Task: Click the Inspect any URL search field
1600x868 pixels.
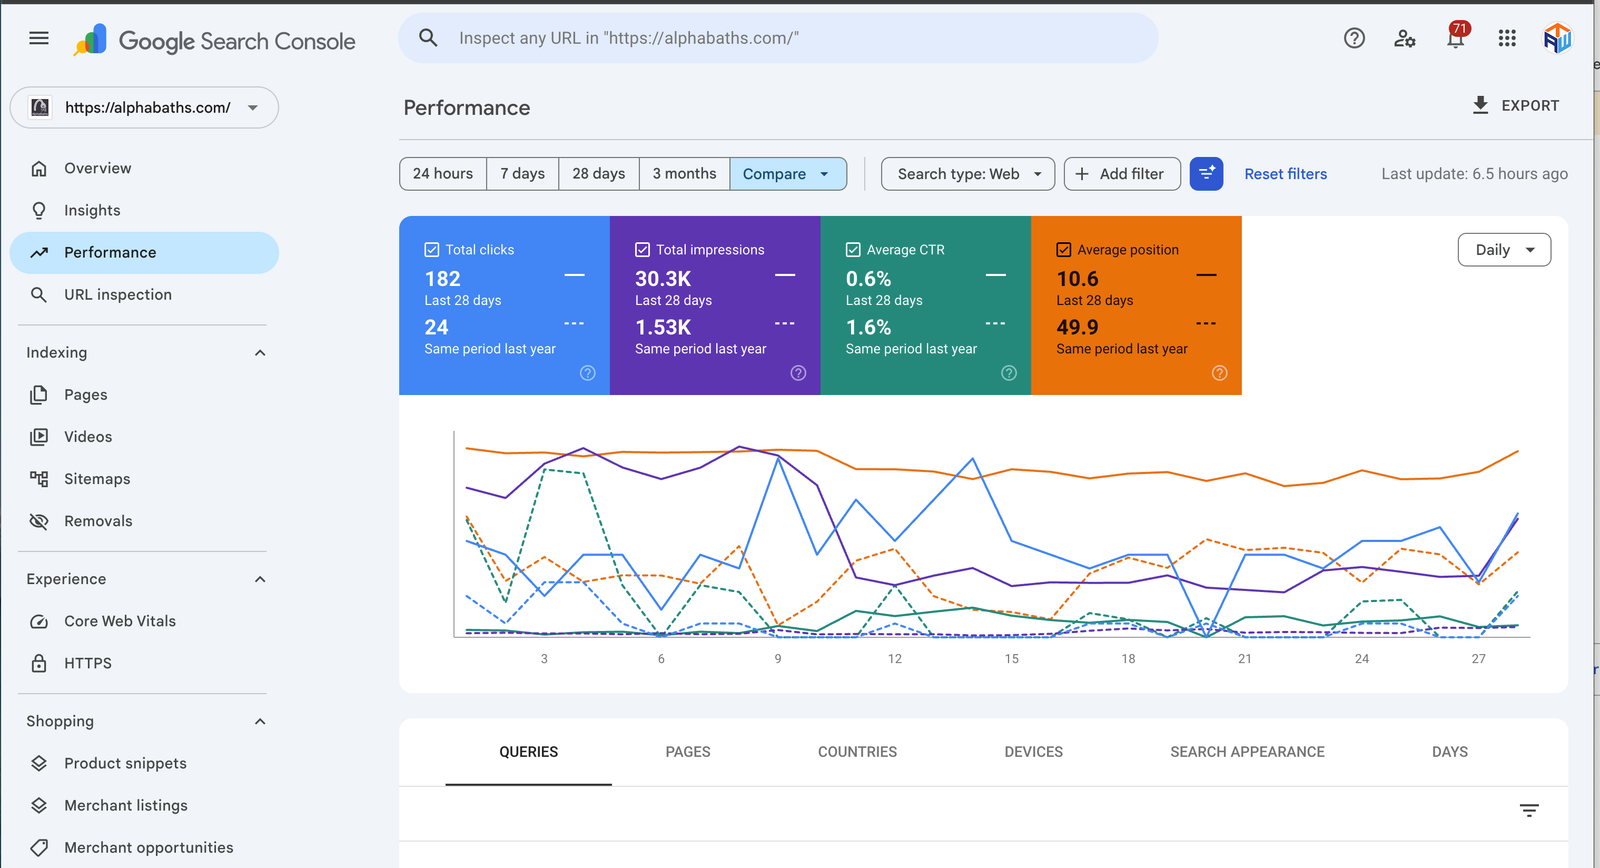Action: pyautogui.click(x=778, y=38)
